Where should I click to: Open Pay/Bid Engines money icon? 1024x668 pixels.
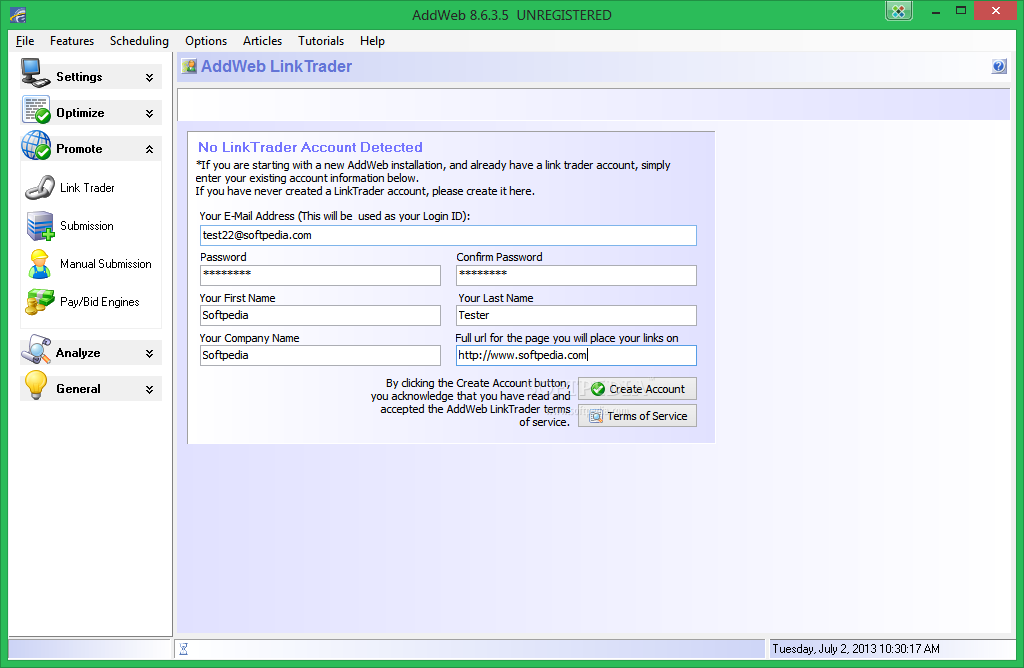tap(40, 302)
